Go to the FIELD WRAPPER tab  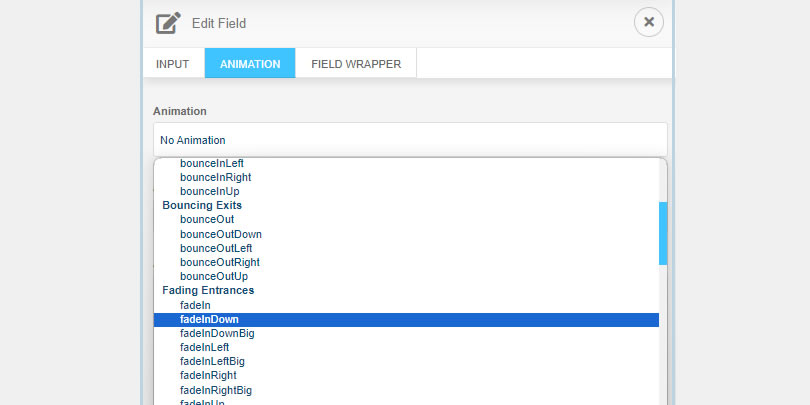pyautogui.click(x=356, y=64)
